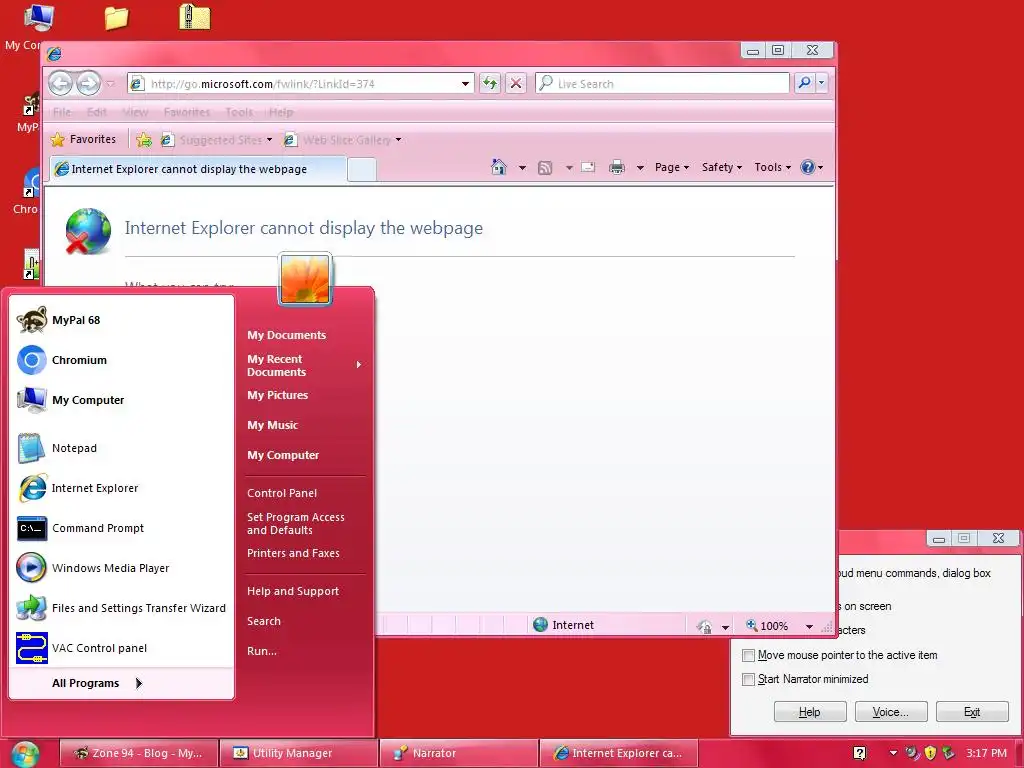Open Help and Support
The image size is (1024, 768).
[293, 591]
